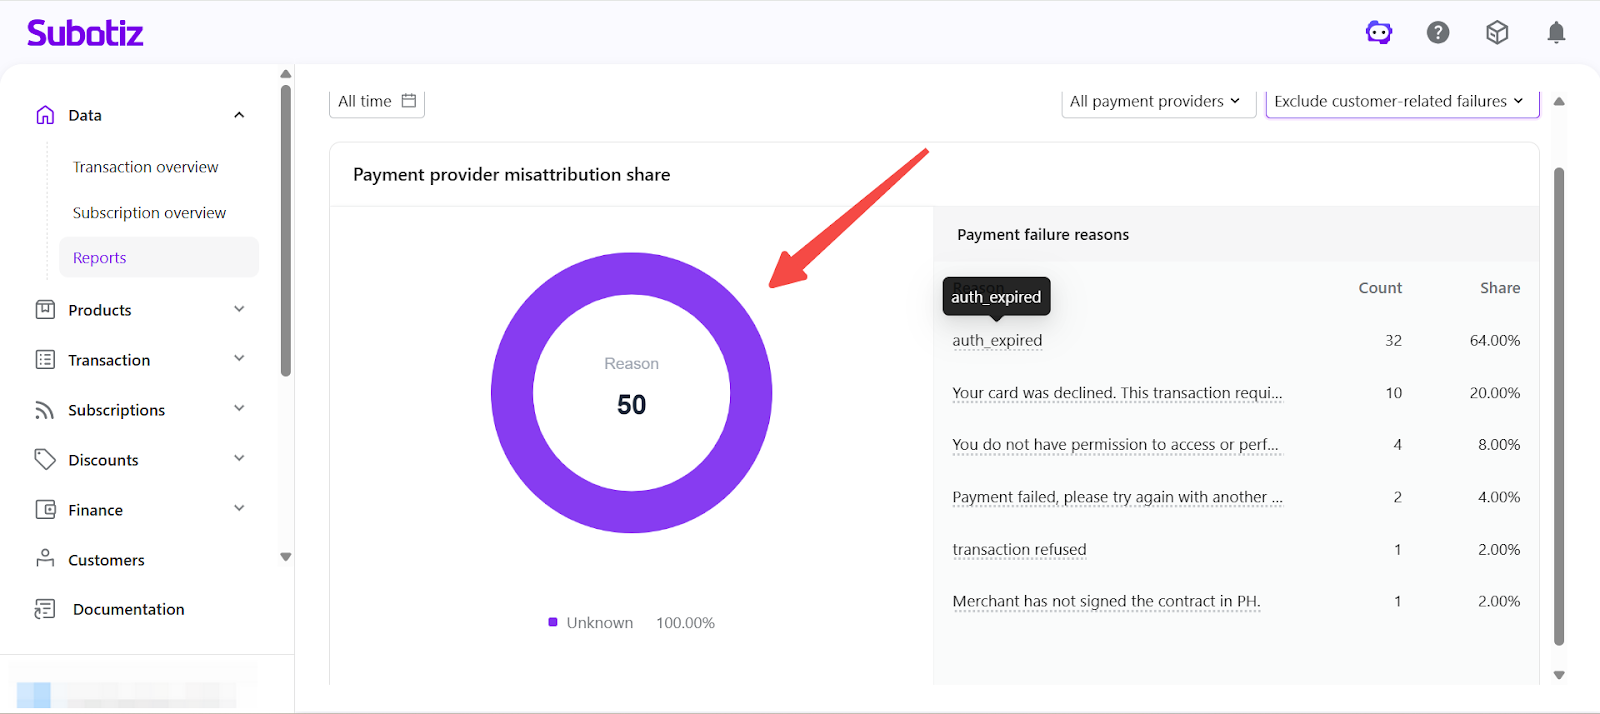Open the chatbot assistant icon
Viewport: 1600px width, 714px height.
[x=1379, y=33]
